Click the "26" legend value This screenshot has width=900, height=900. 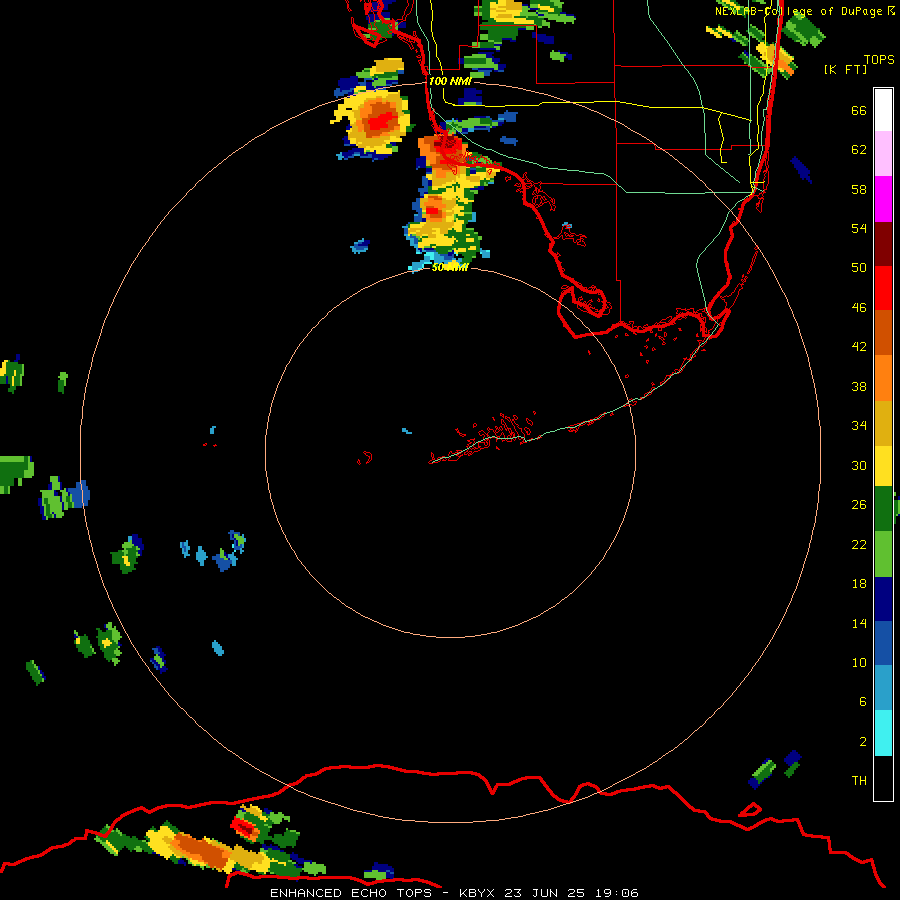859,505
